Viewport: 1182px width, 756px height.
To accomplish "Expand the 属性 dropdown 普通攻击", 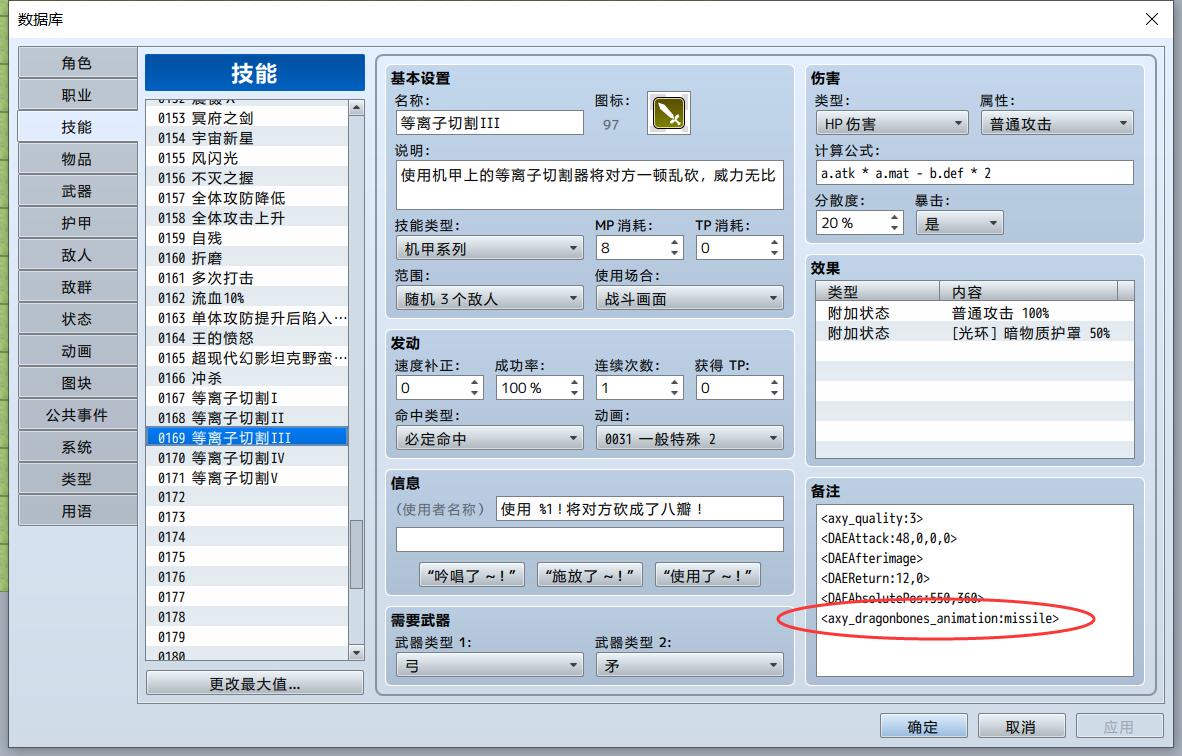I will pyautogui.click(x=1058, y=124).
